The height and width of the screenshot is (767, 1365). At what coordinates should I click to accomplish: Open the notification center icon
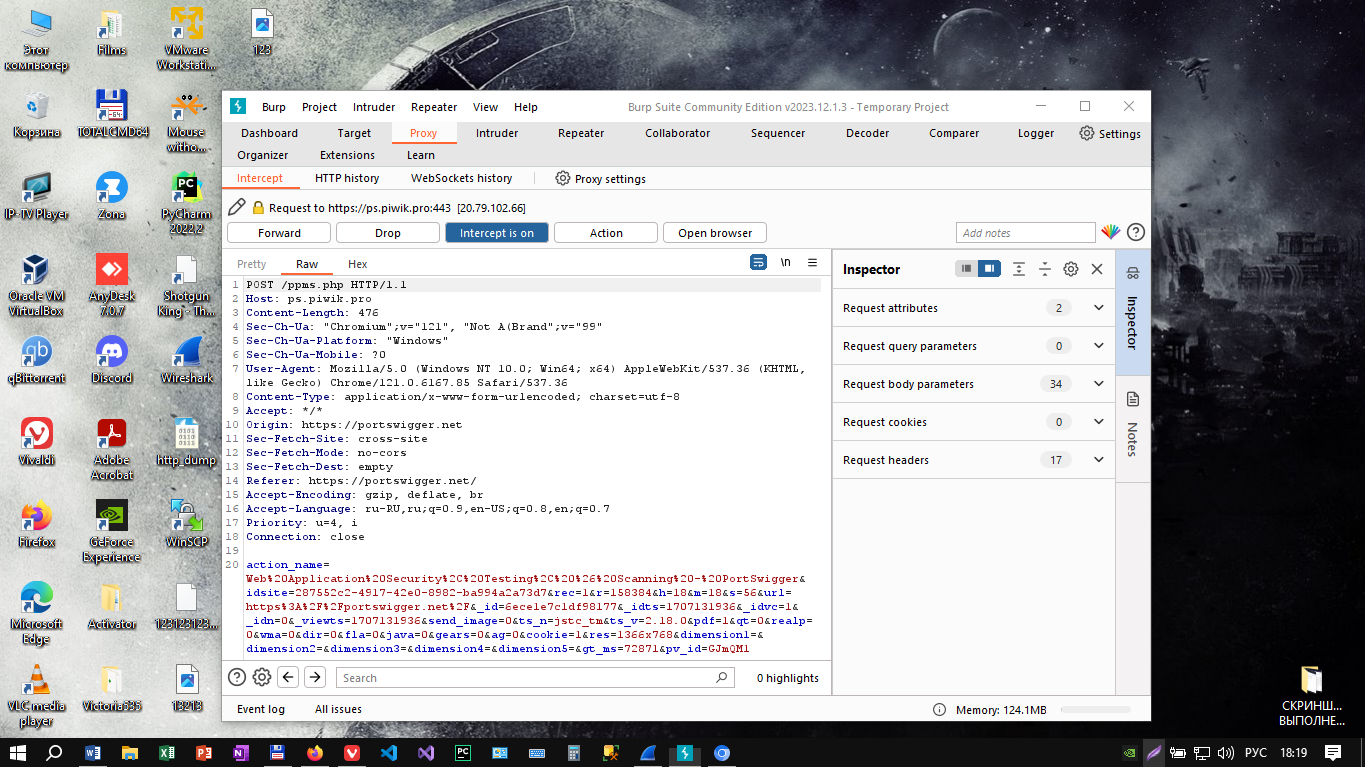coord(1333,752)
